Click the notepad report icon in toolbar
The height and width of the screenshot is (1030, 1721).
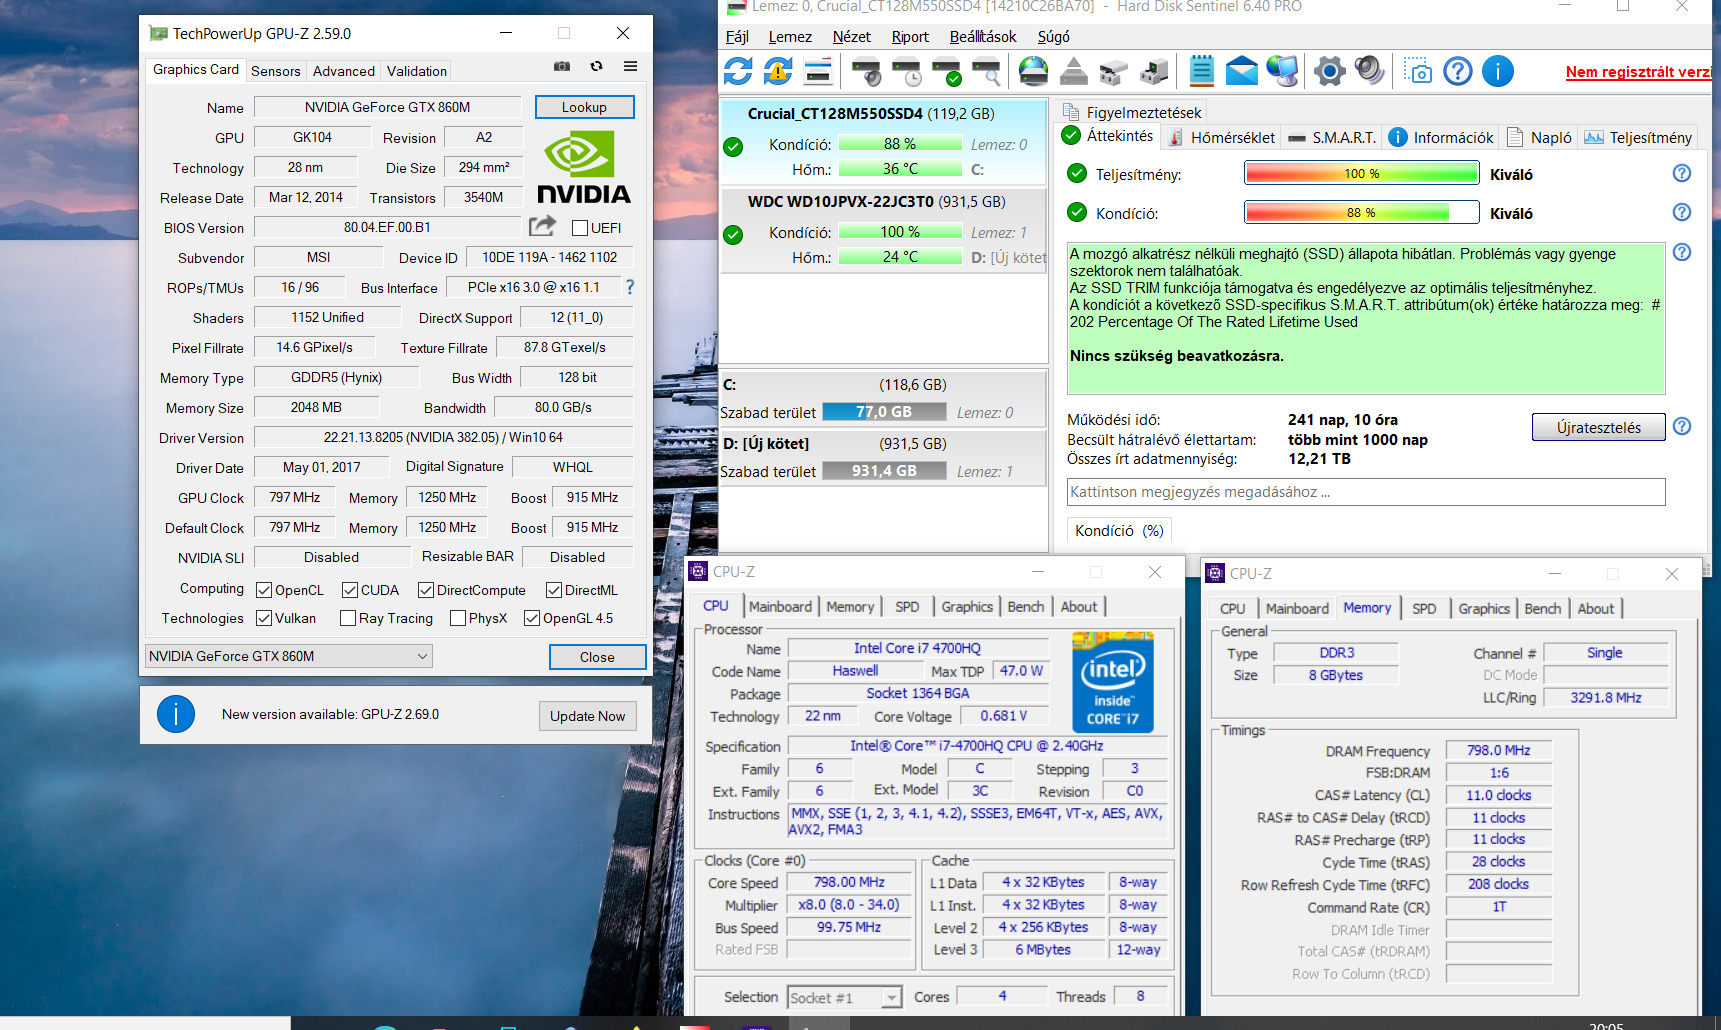(1202, 72)
